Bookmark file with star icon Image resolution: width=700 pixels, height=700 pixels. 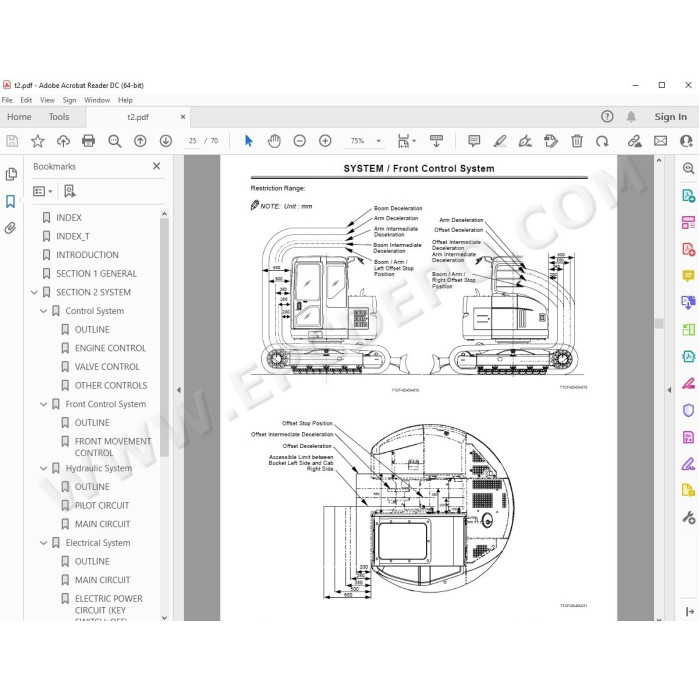(x=38, y=141)
